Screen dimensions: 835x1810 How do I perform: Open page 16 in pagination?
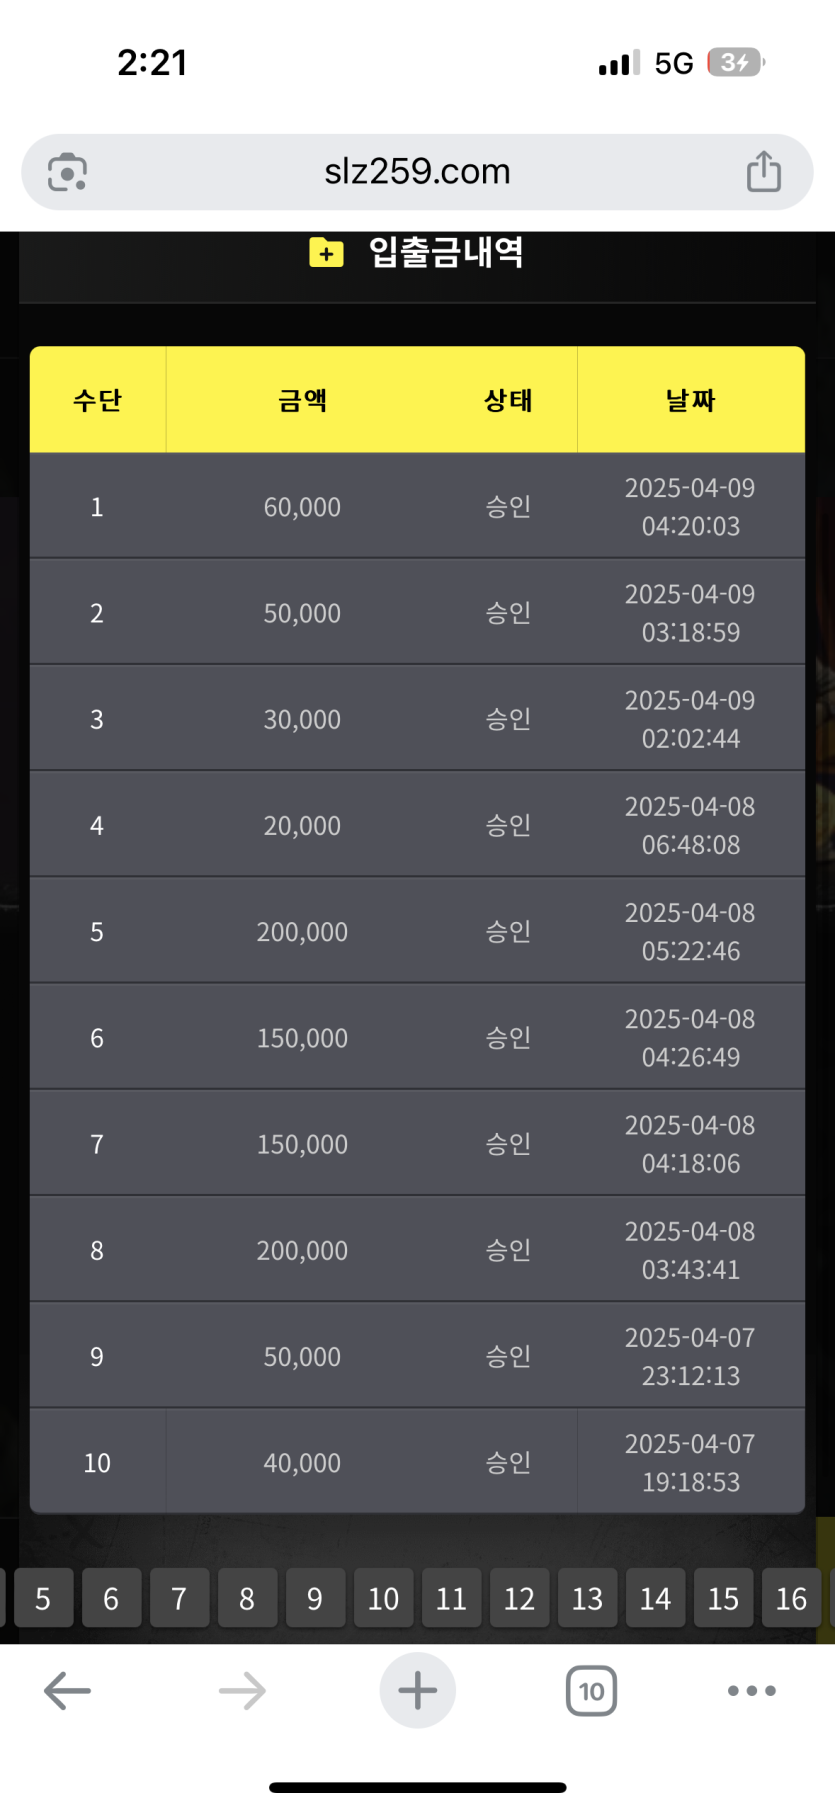coord(791,1598)
